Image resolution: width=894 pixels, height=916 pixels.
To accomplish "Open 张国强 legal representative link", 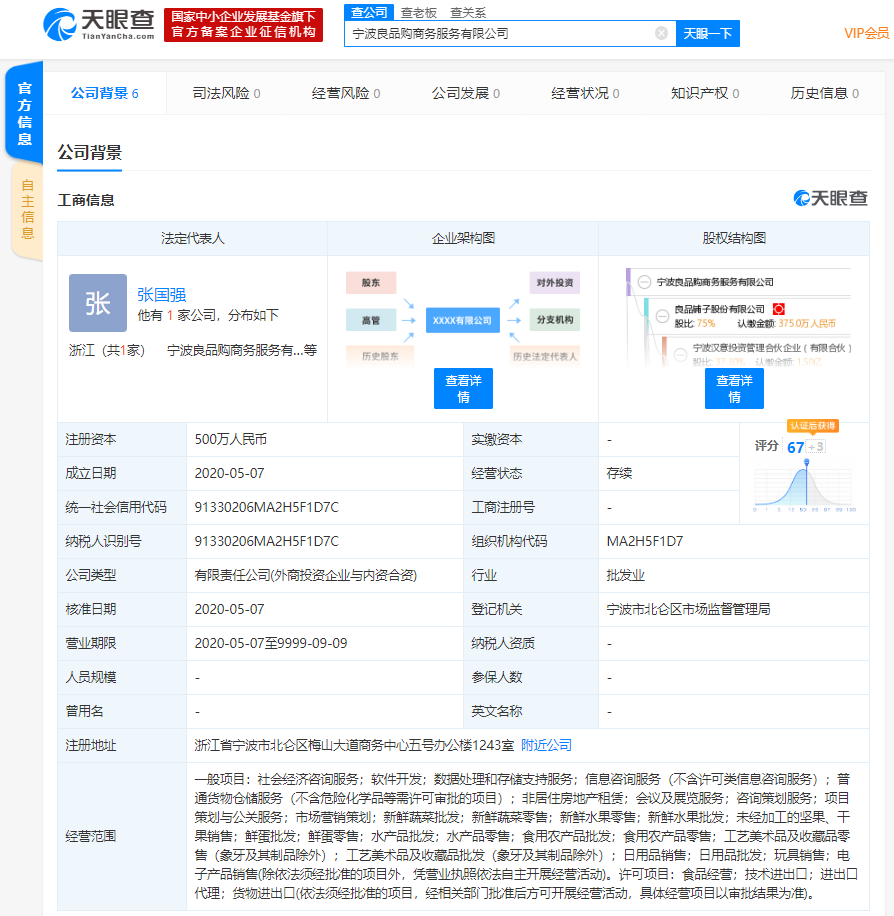I will 161,295.
